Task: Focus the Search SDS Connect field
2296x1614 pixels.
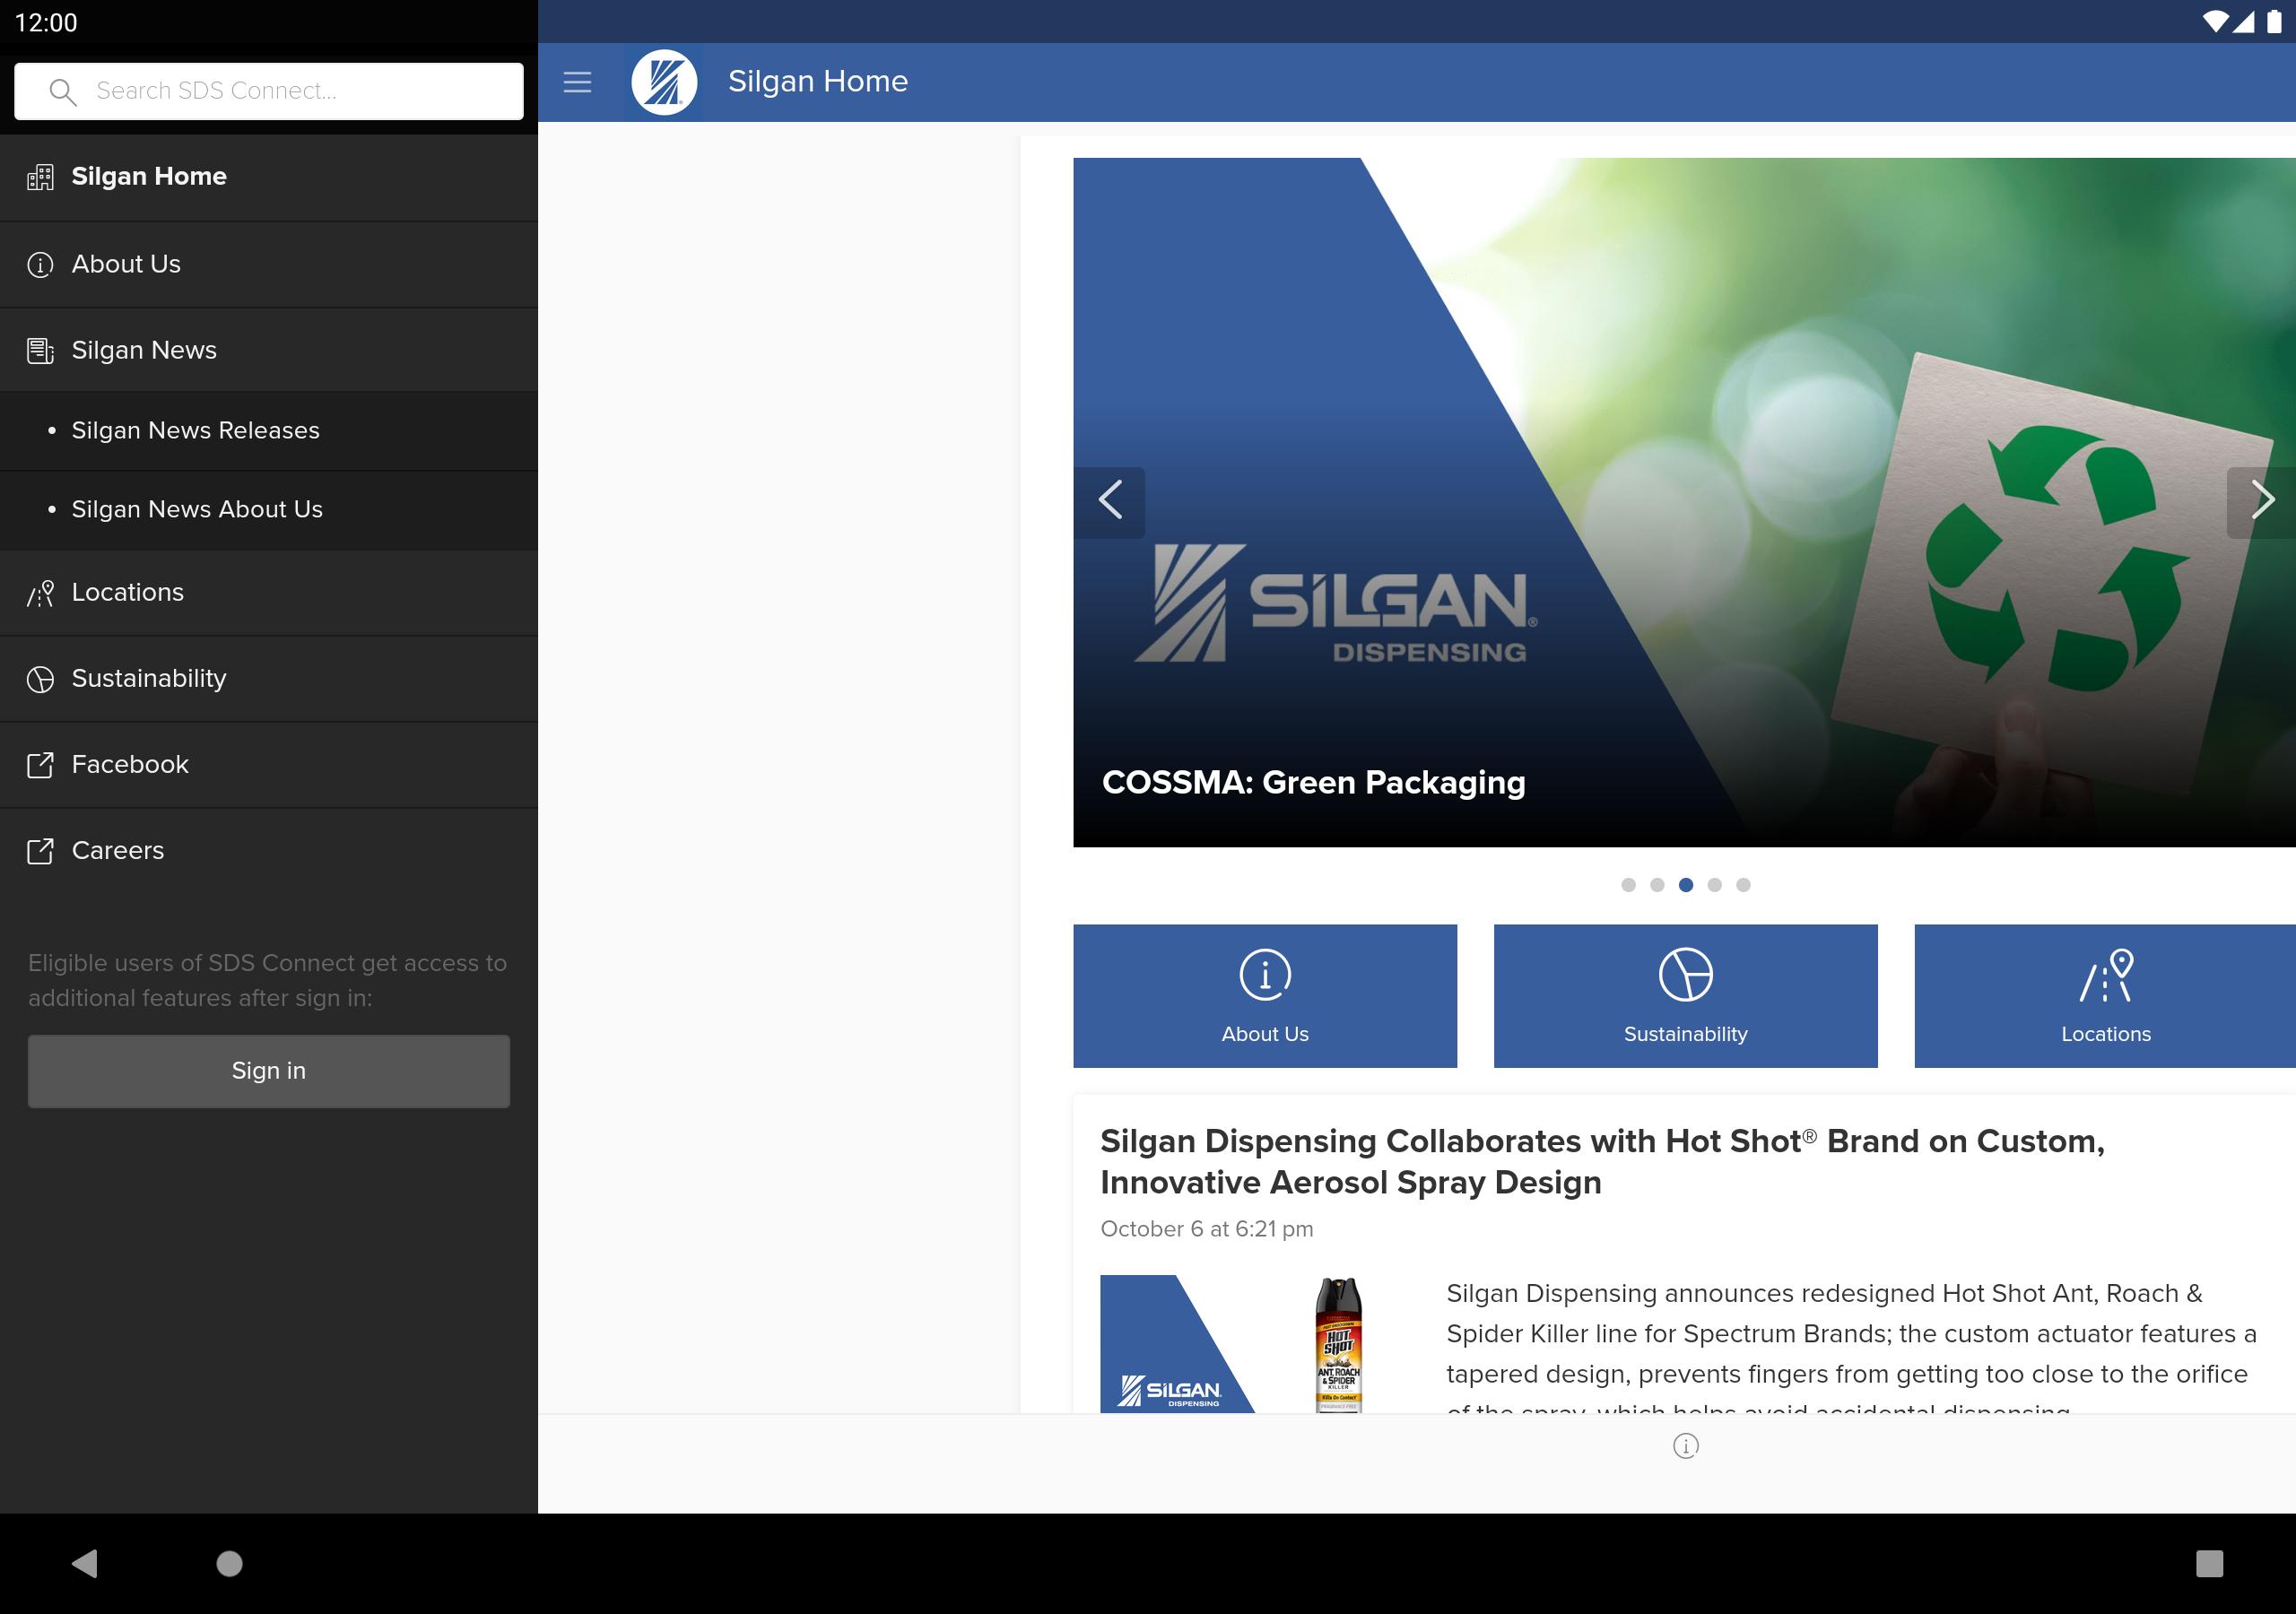Action: click(269, 91)
